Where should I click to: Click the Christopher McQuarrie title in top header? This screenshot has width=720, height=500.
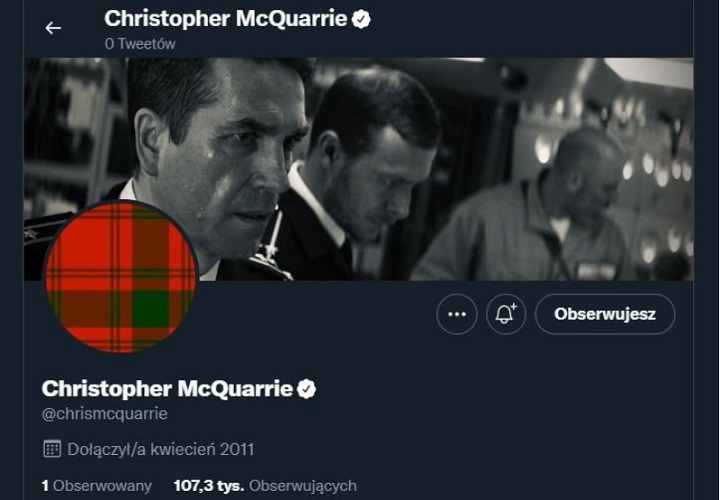(x=225, y=19)
